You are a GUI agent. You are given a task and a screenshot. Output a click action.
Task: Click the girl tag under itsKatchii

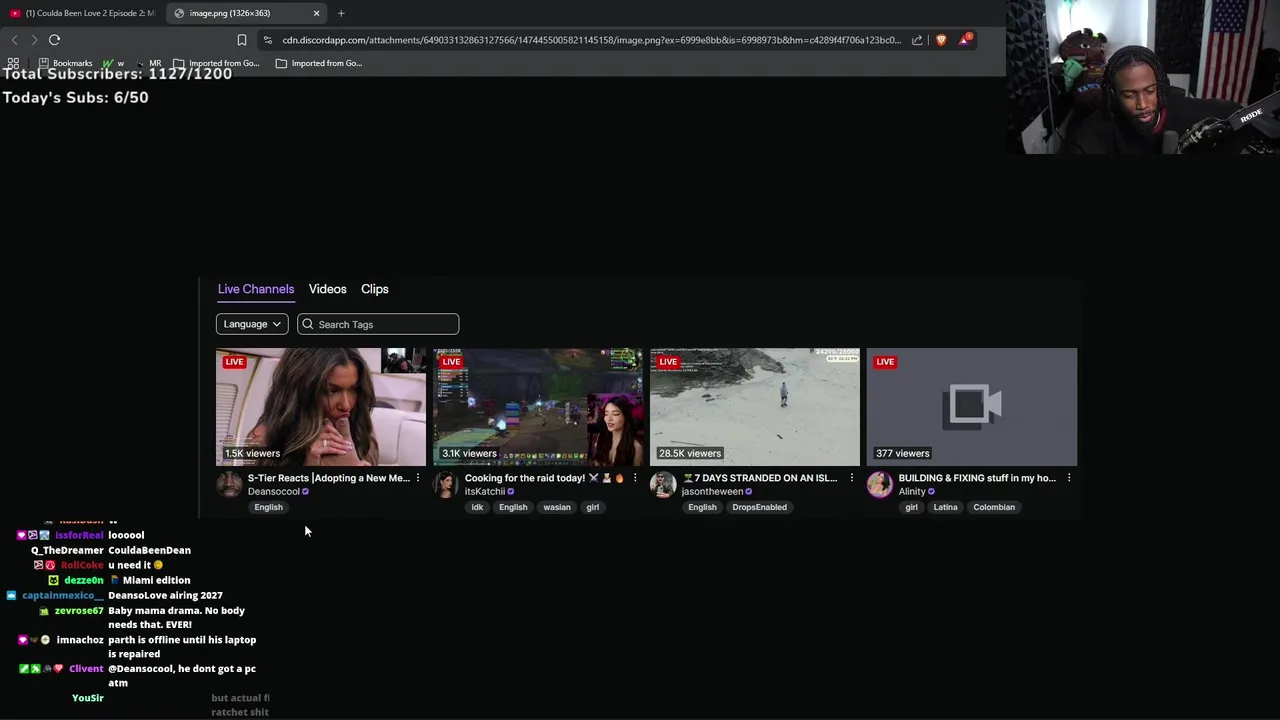[x=593, y=507]
